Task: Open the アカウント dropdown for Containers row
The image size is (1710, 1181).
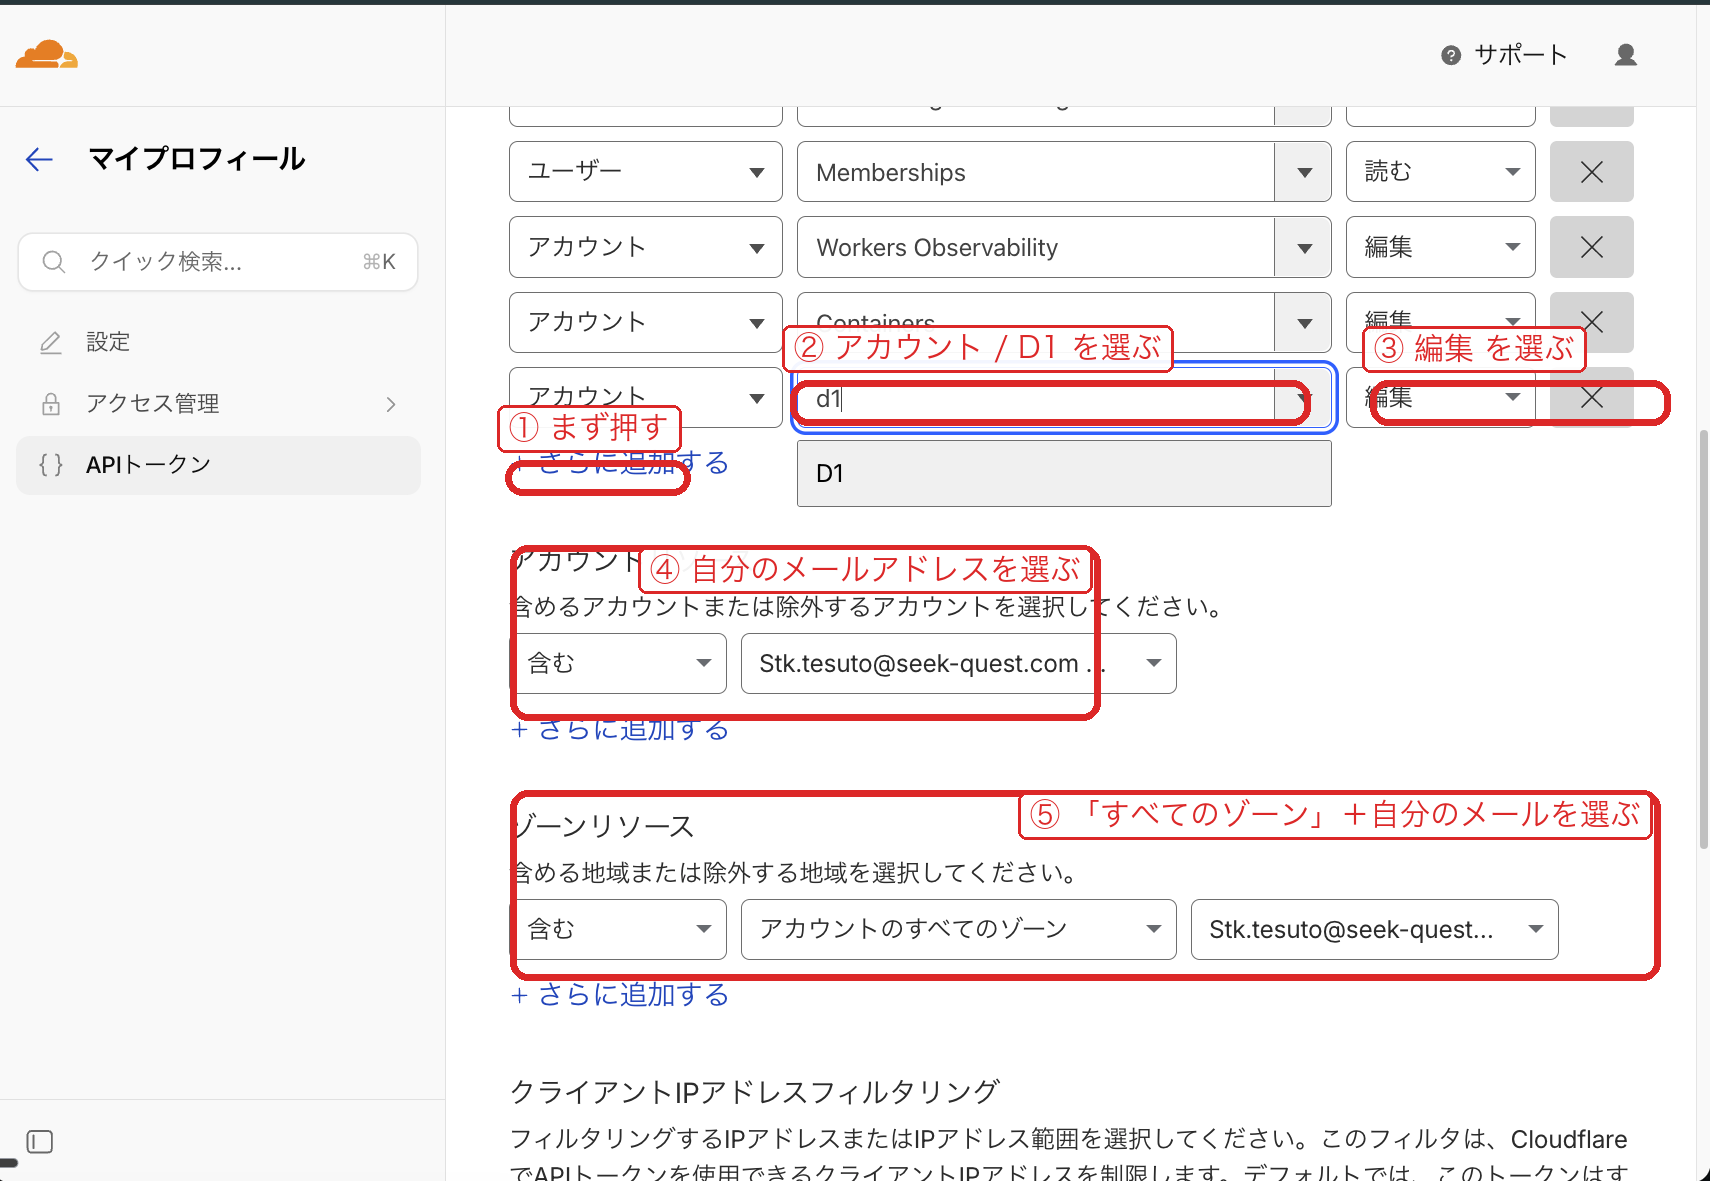Action: coord(645,322)
